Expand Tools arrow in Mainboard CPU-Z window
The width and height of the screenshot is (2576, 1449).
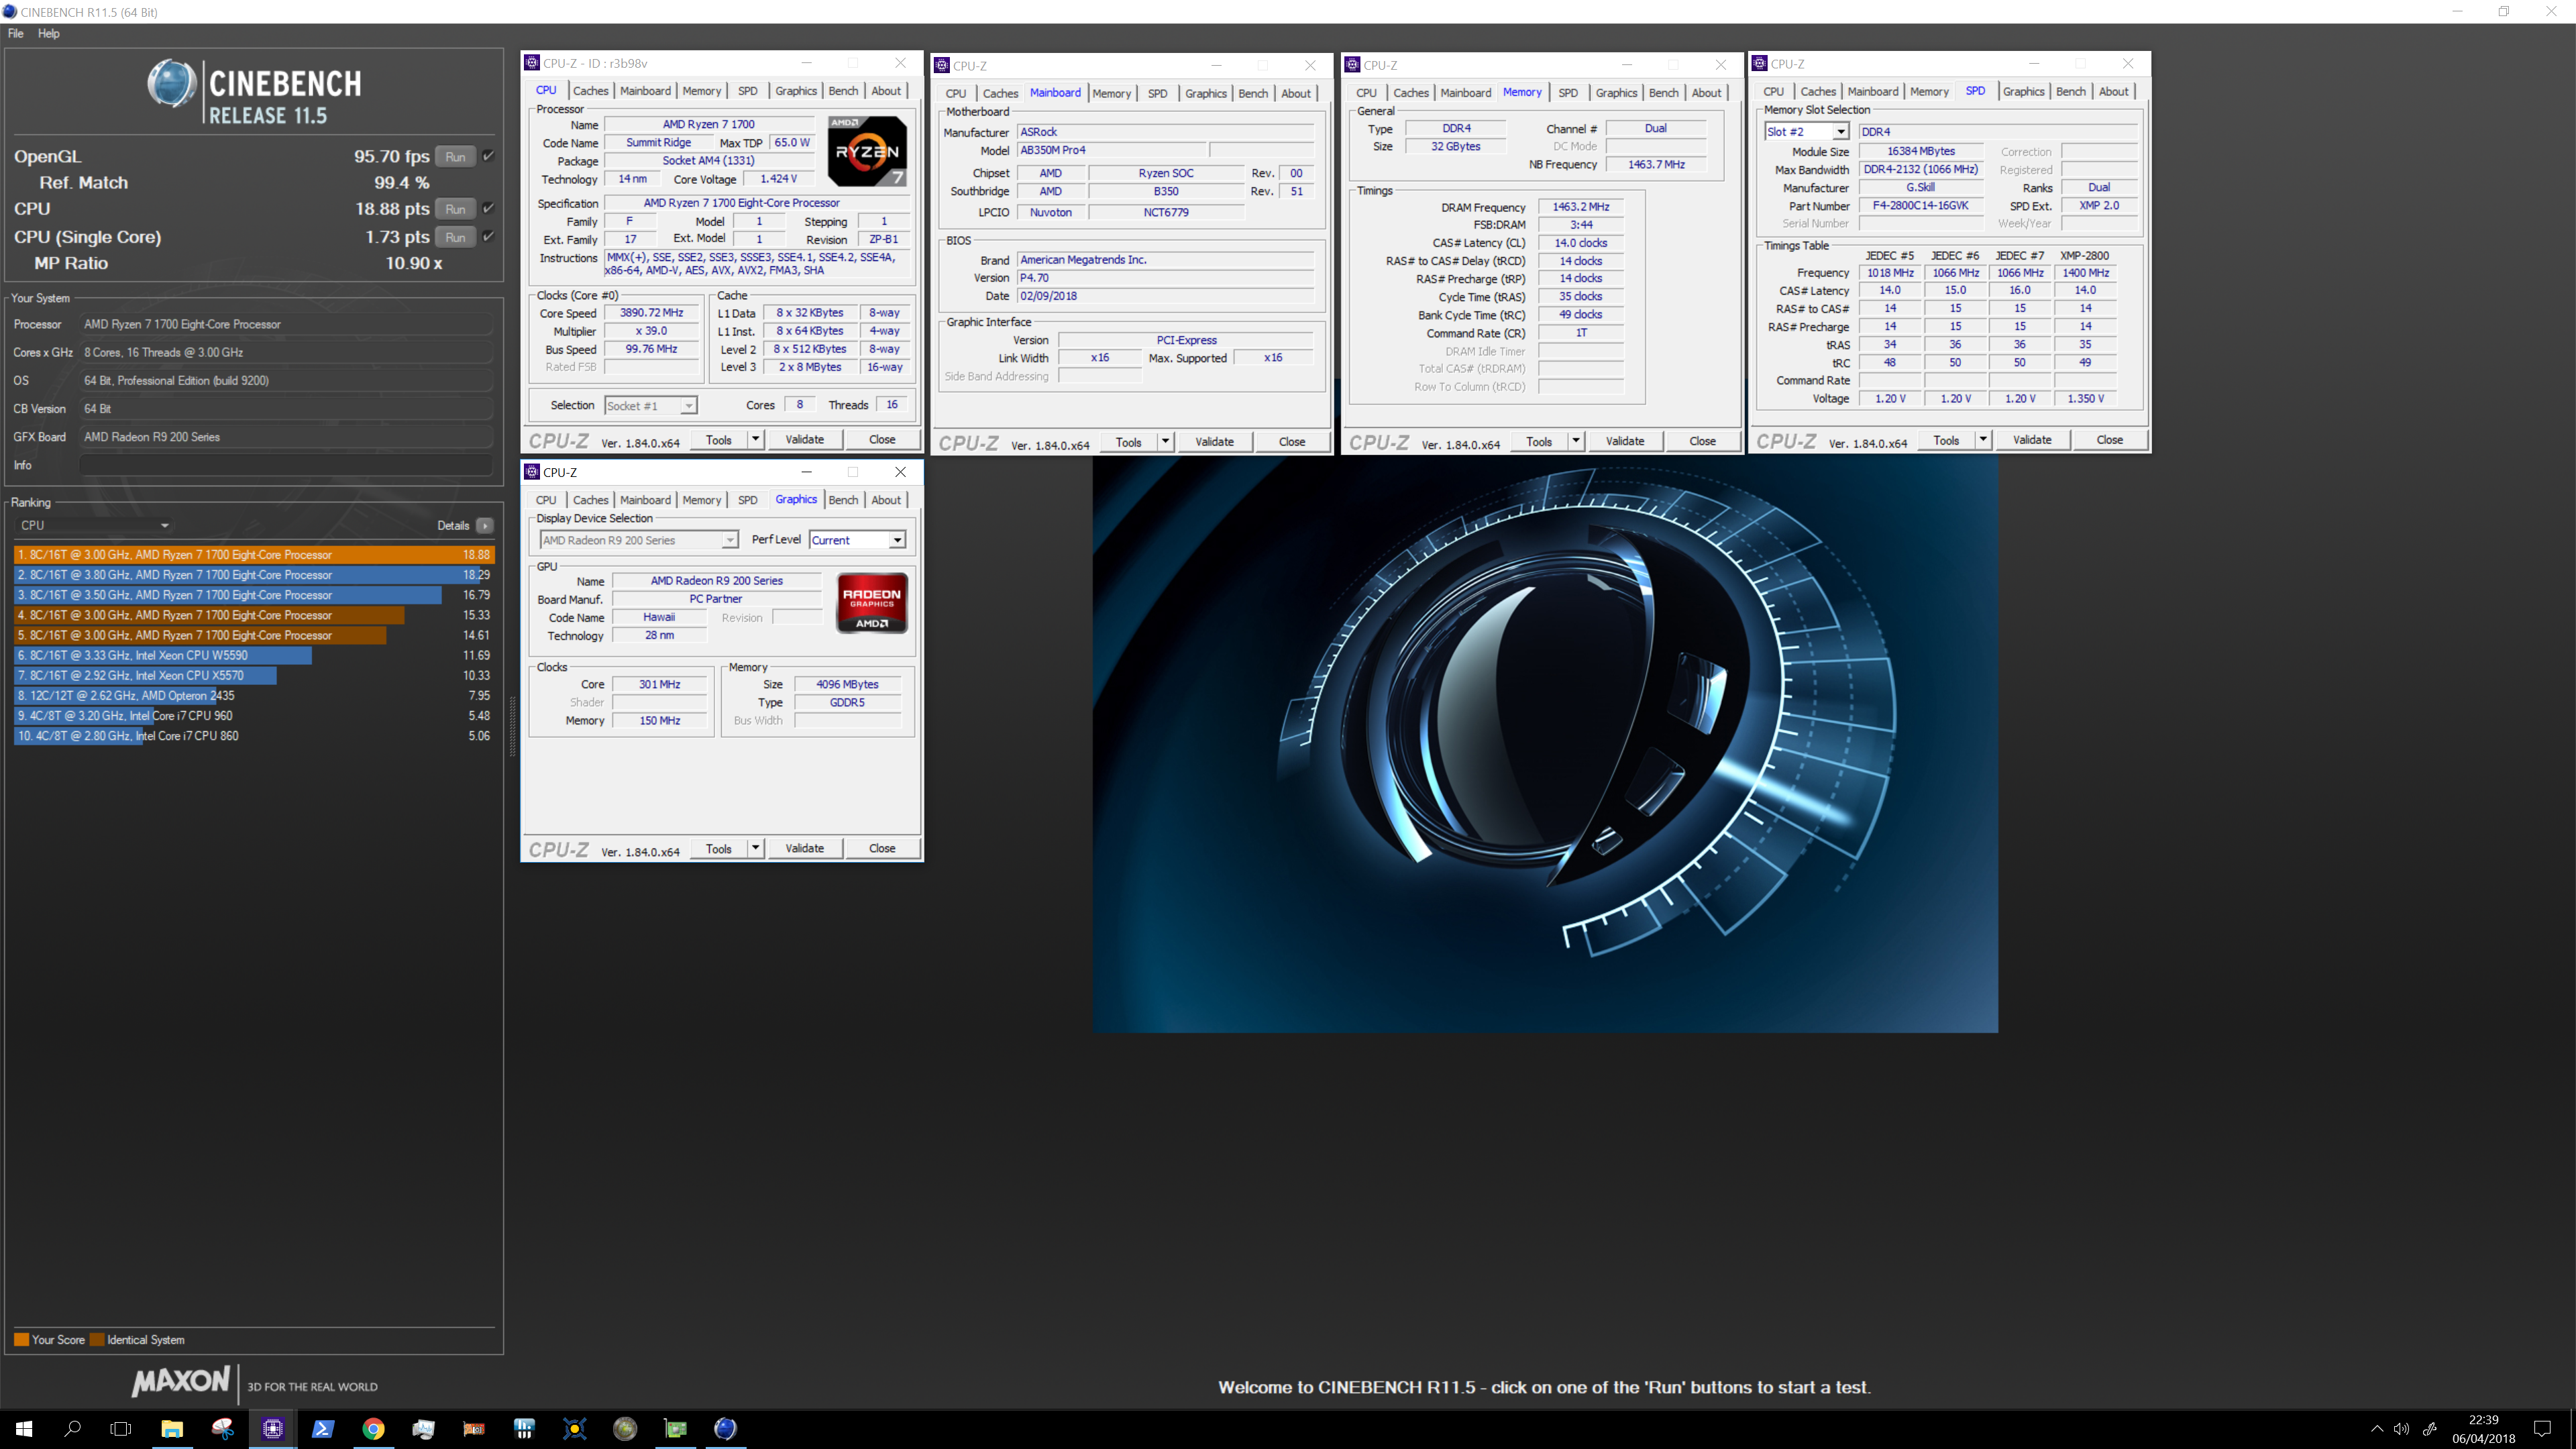tap(1165, 441)
